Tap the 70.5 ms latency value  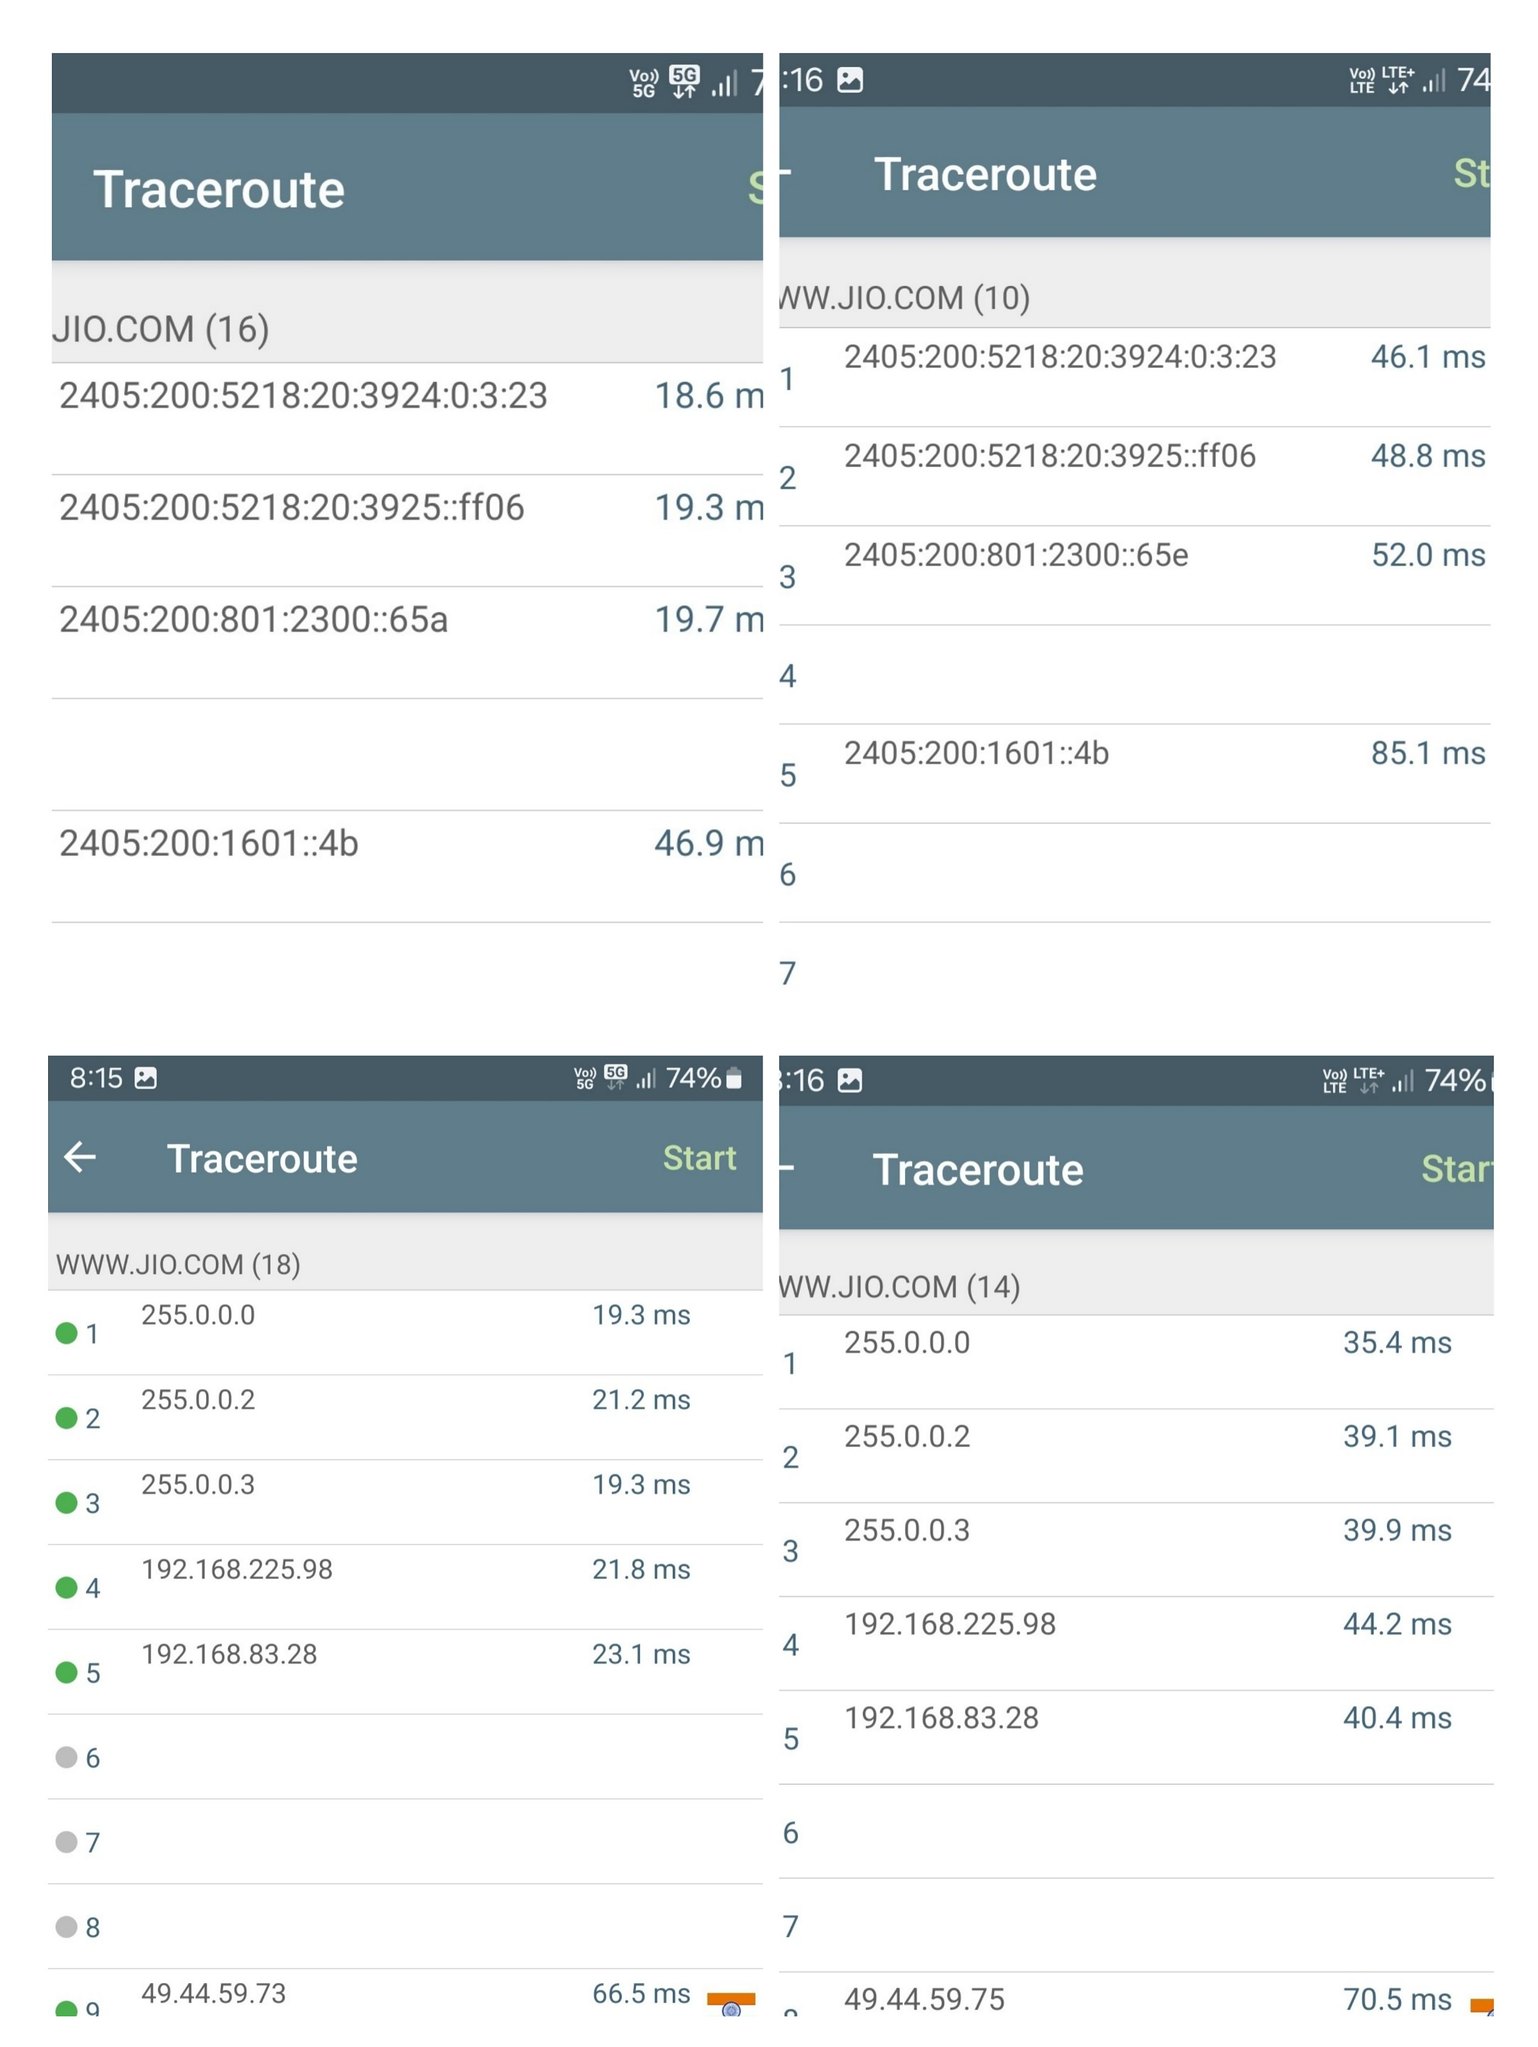tap(1397, 1999)
